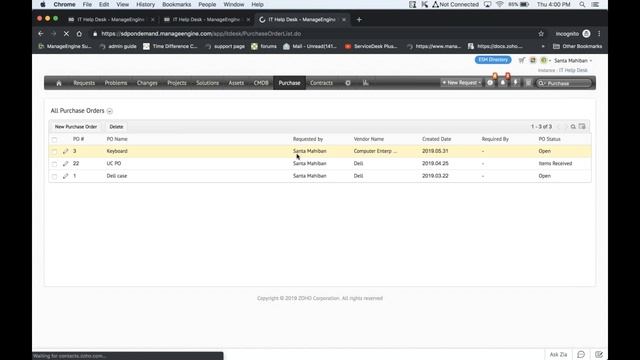This screenshot has width=640, height=360.
Task: Select 'Computer Enterp ...' vendor cell
Action: pyautogui.click(x=375, y=151)
